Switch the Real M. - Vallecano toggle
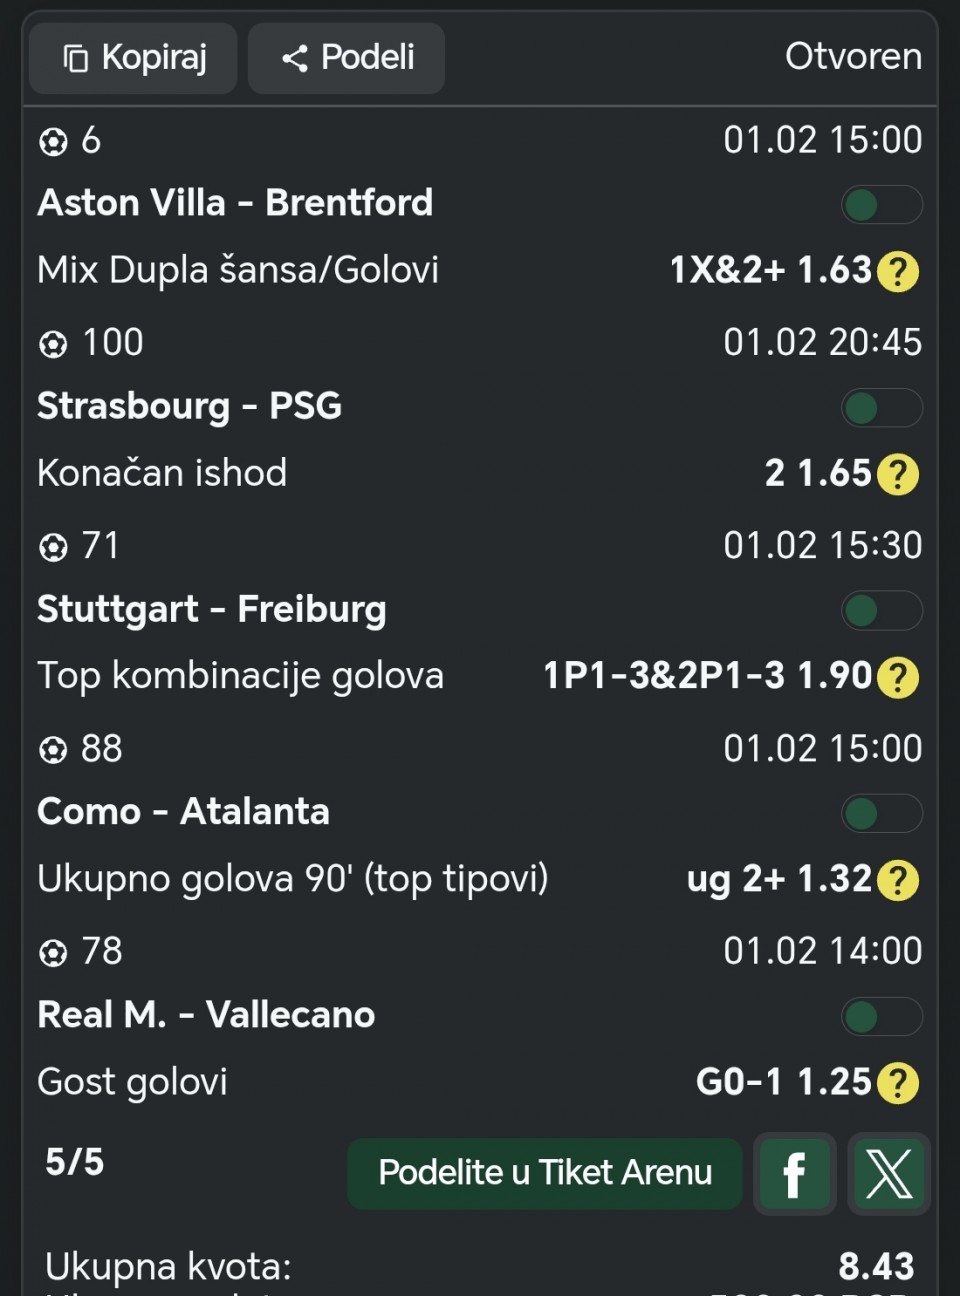Viewport: 960px width, 1296px height. (880, 1017)
